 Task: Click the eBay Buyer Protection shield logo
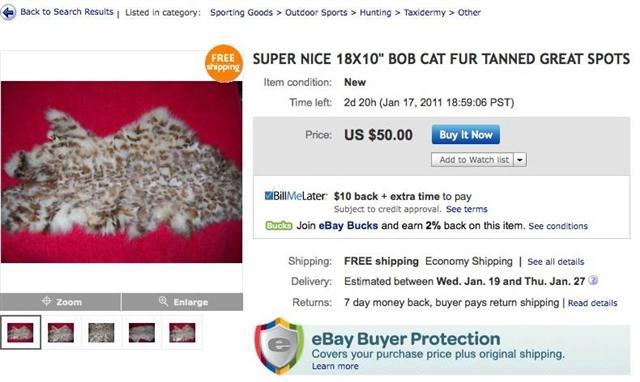point(279,346)
